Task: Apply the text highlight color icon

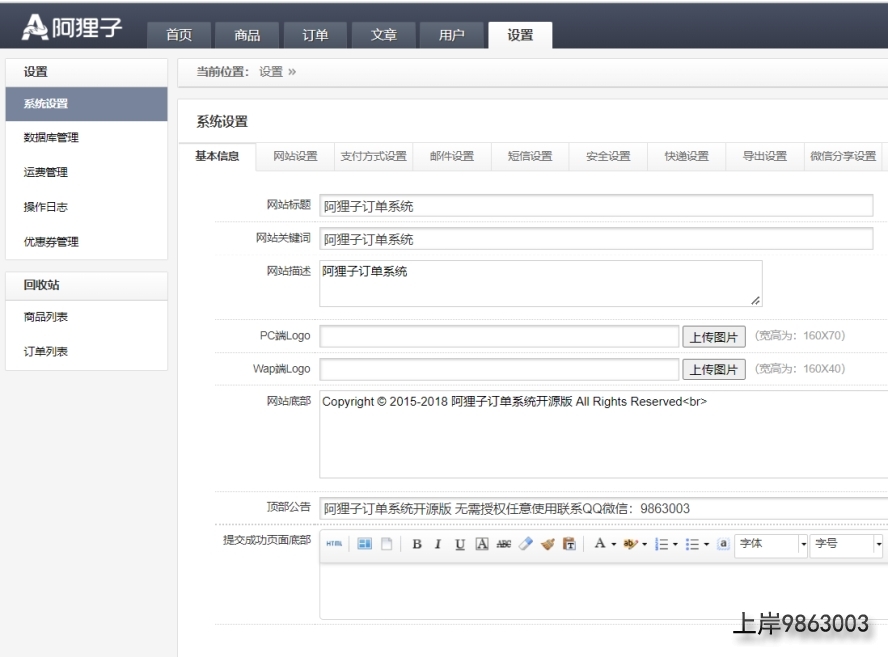Action: pyautogui.click(x=630, y=544)
